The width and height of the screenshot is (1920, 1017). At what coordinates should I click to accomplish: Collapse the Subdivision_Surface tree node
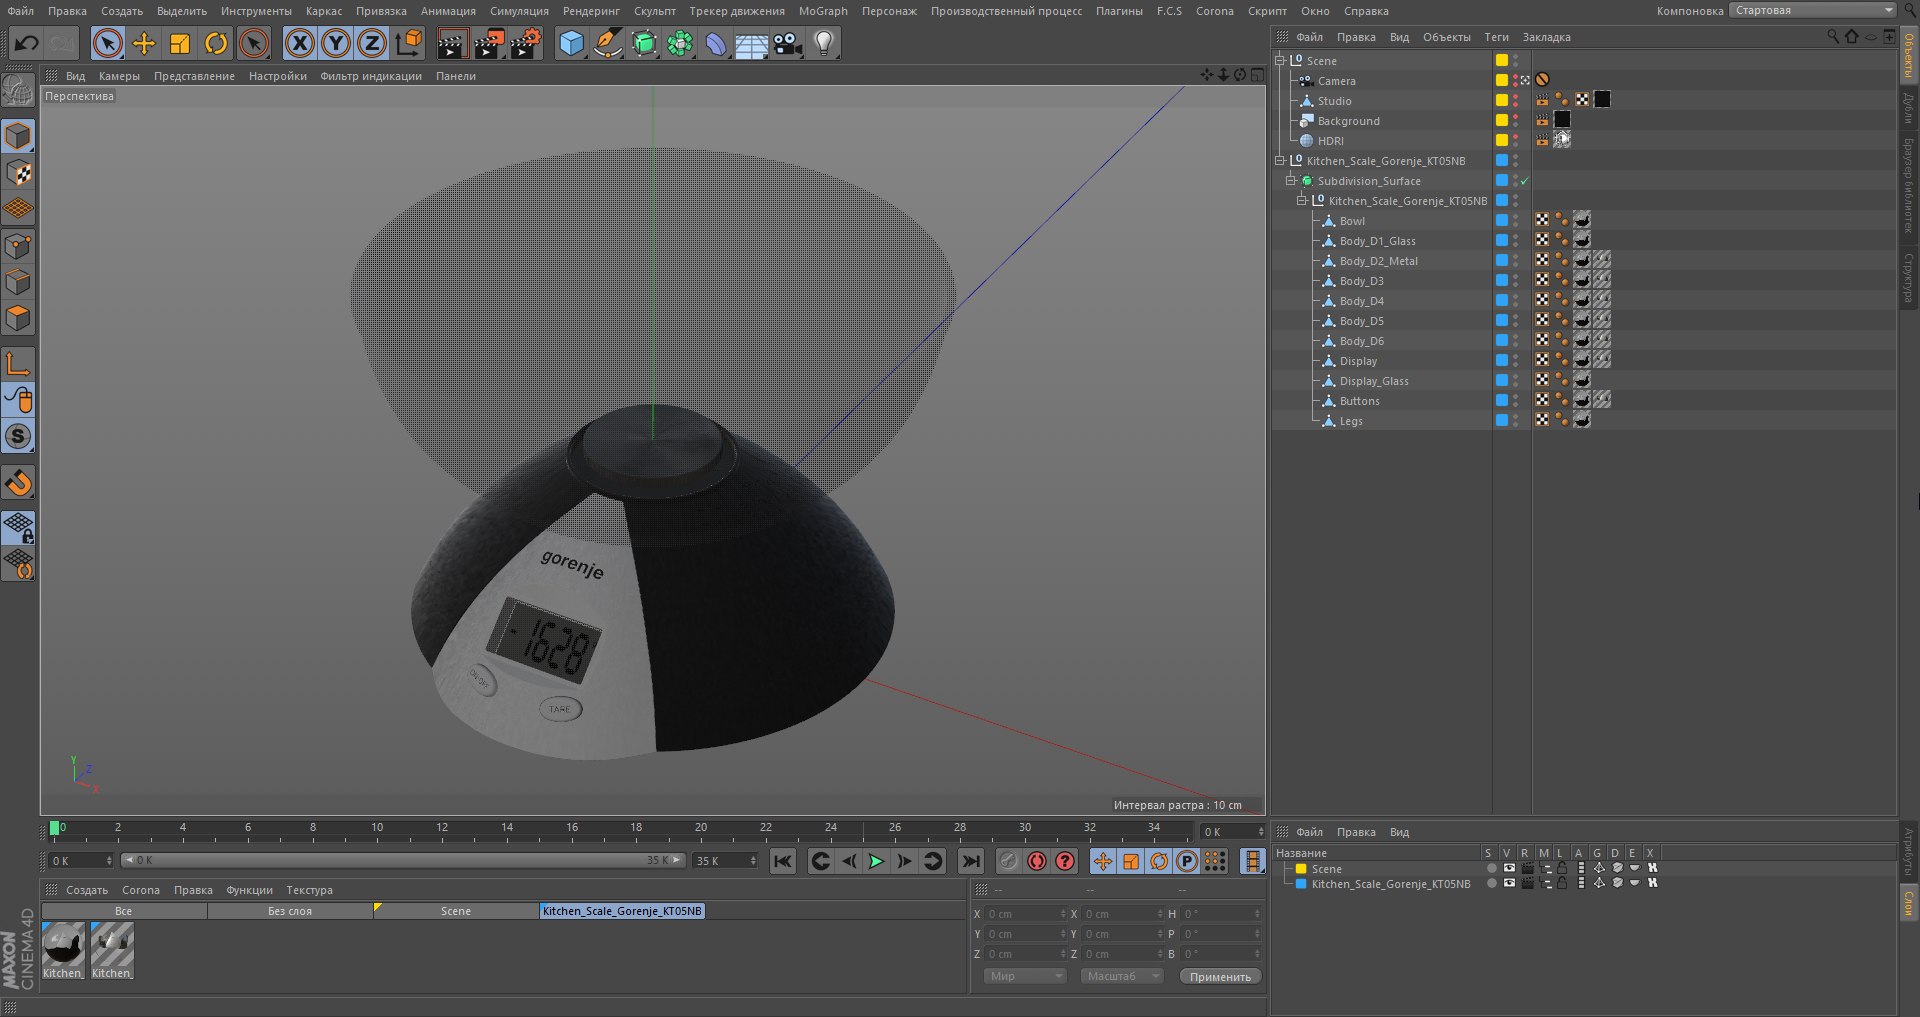(x=1291, y=180)
